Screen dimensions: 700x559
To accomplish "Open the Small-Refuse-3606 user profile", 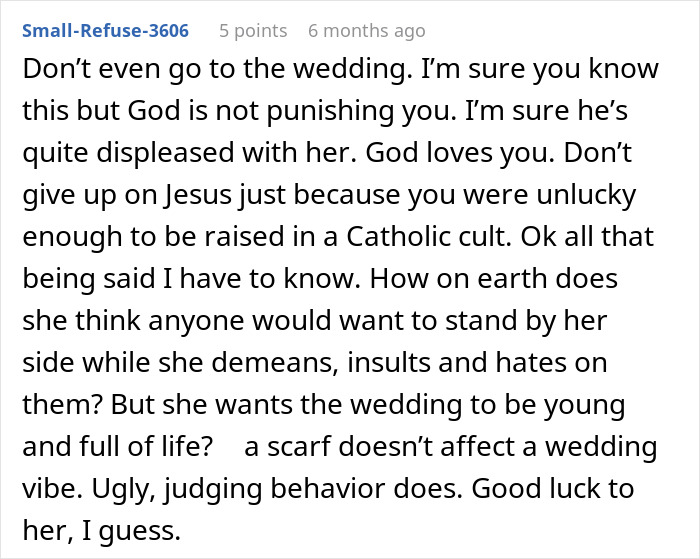I will (x=105, y=31).
